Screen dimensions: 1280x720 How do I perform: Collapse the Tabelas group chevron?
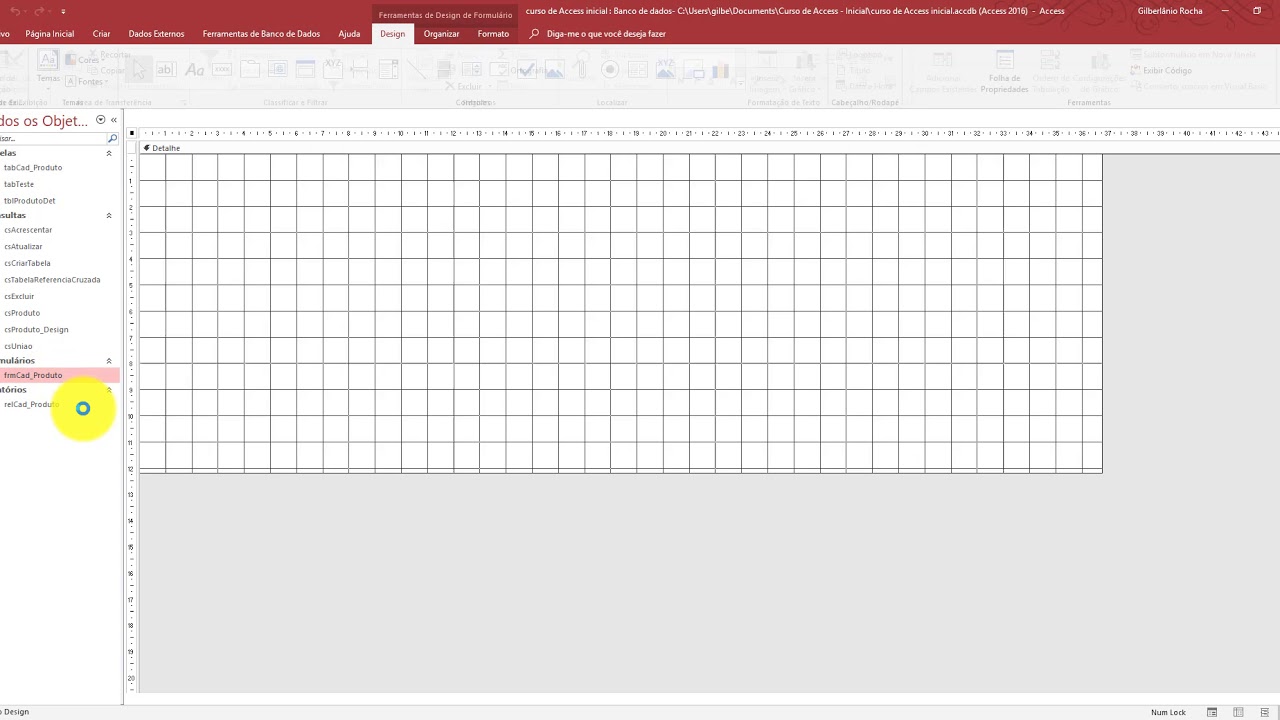109,153
